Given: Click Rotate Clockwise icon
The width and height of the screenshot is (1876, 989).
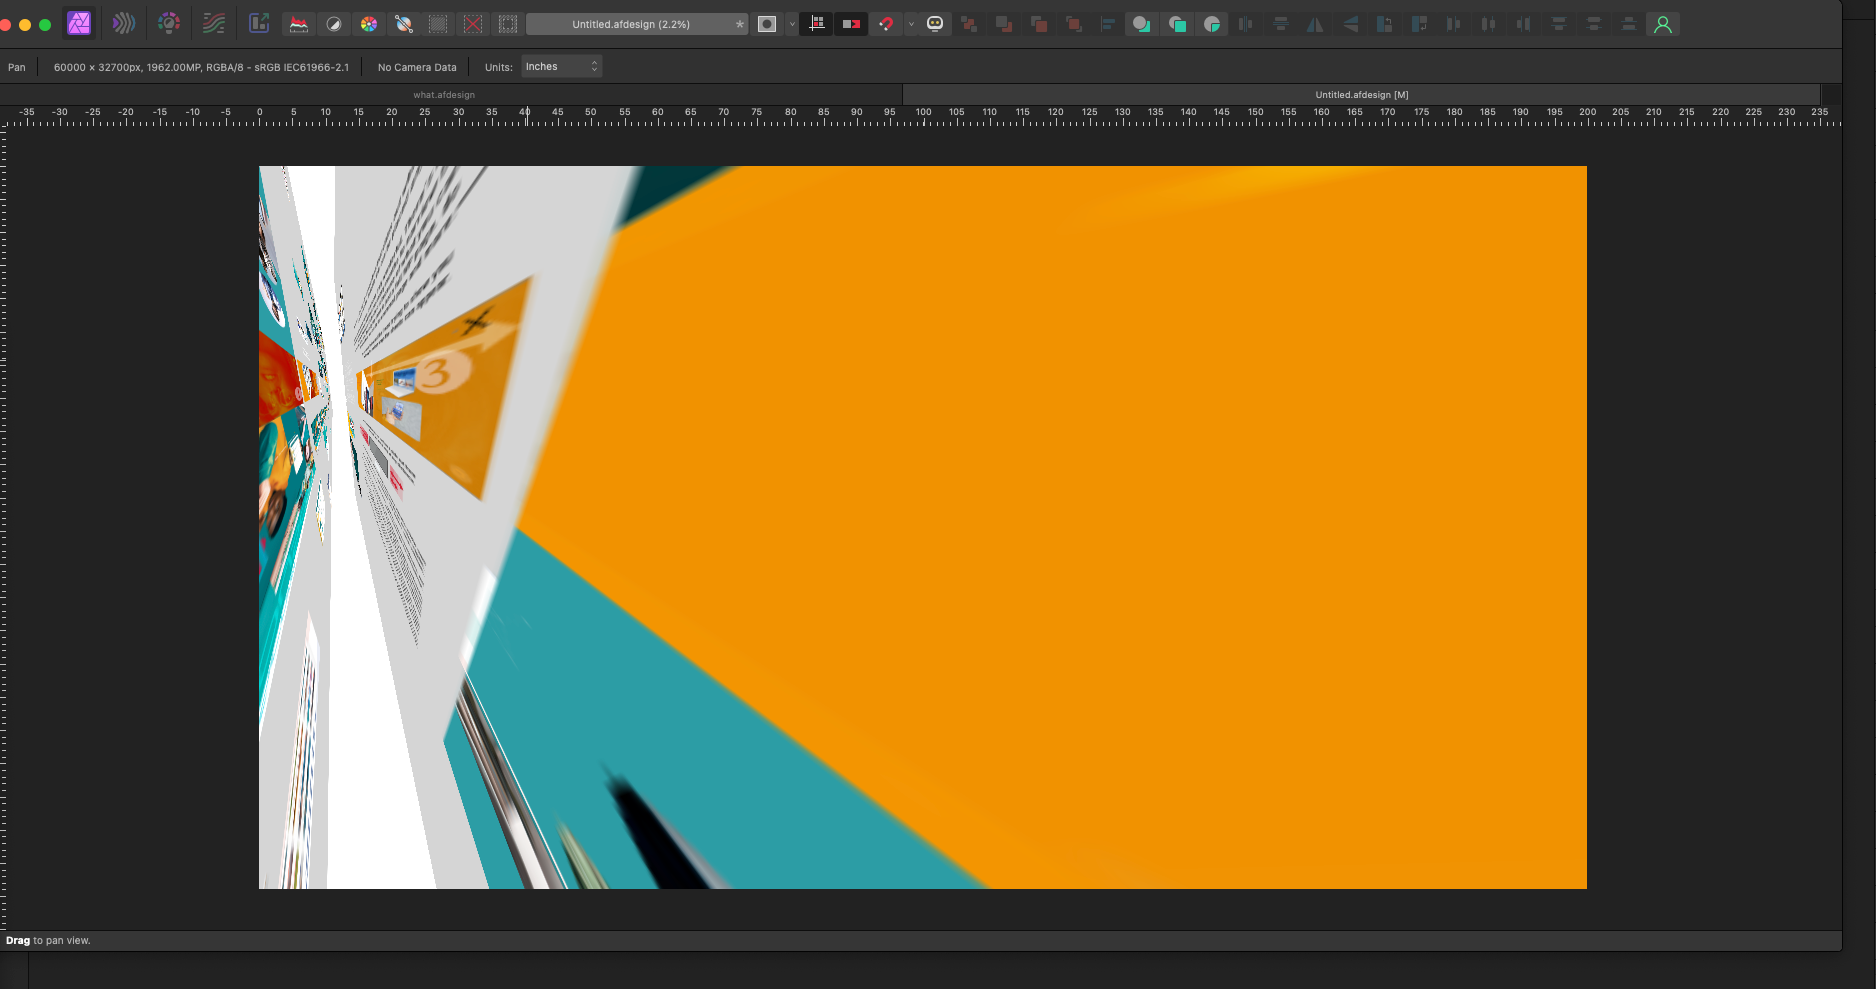Looking at the screenshot, I should click(x=1419, y=24).
